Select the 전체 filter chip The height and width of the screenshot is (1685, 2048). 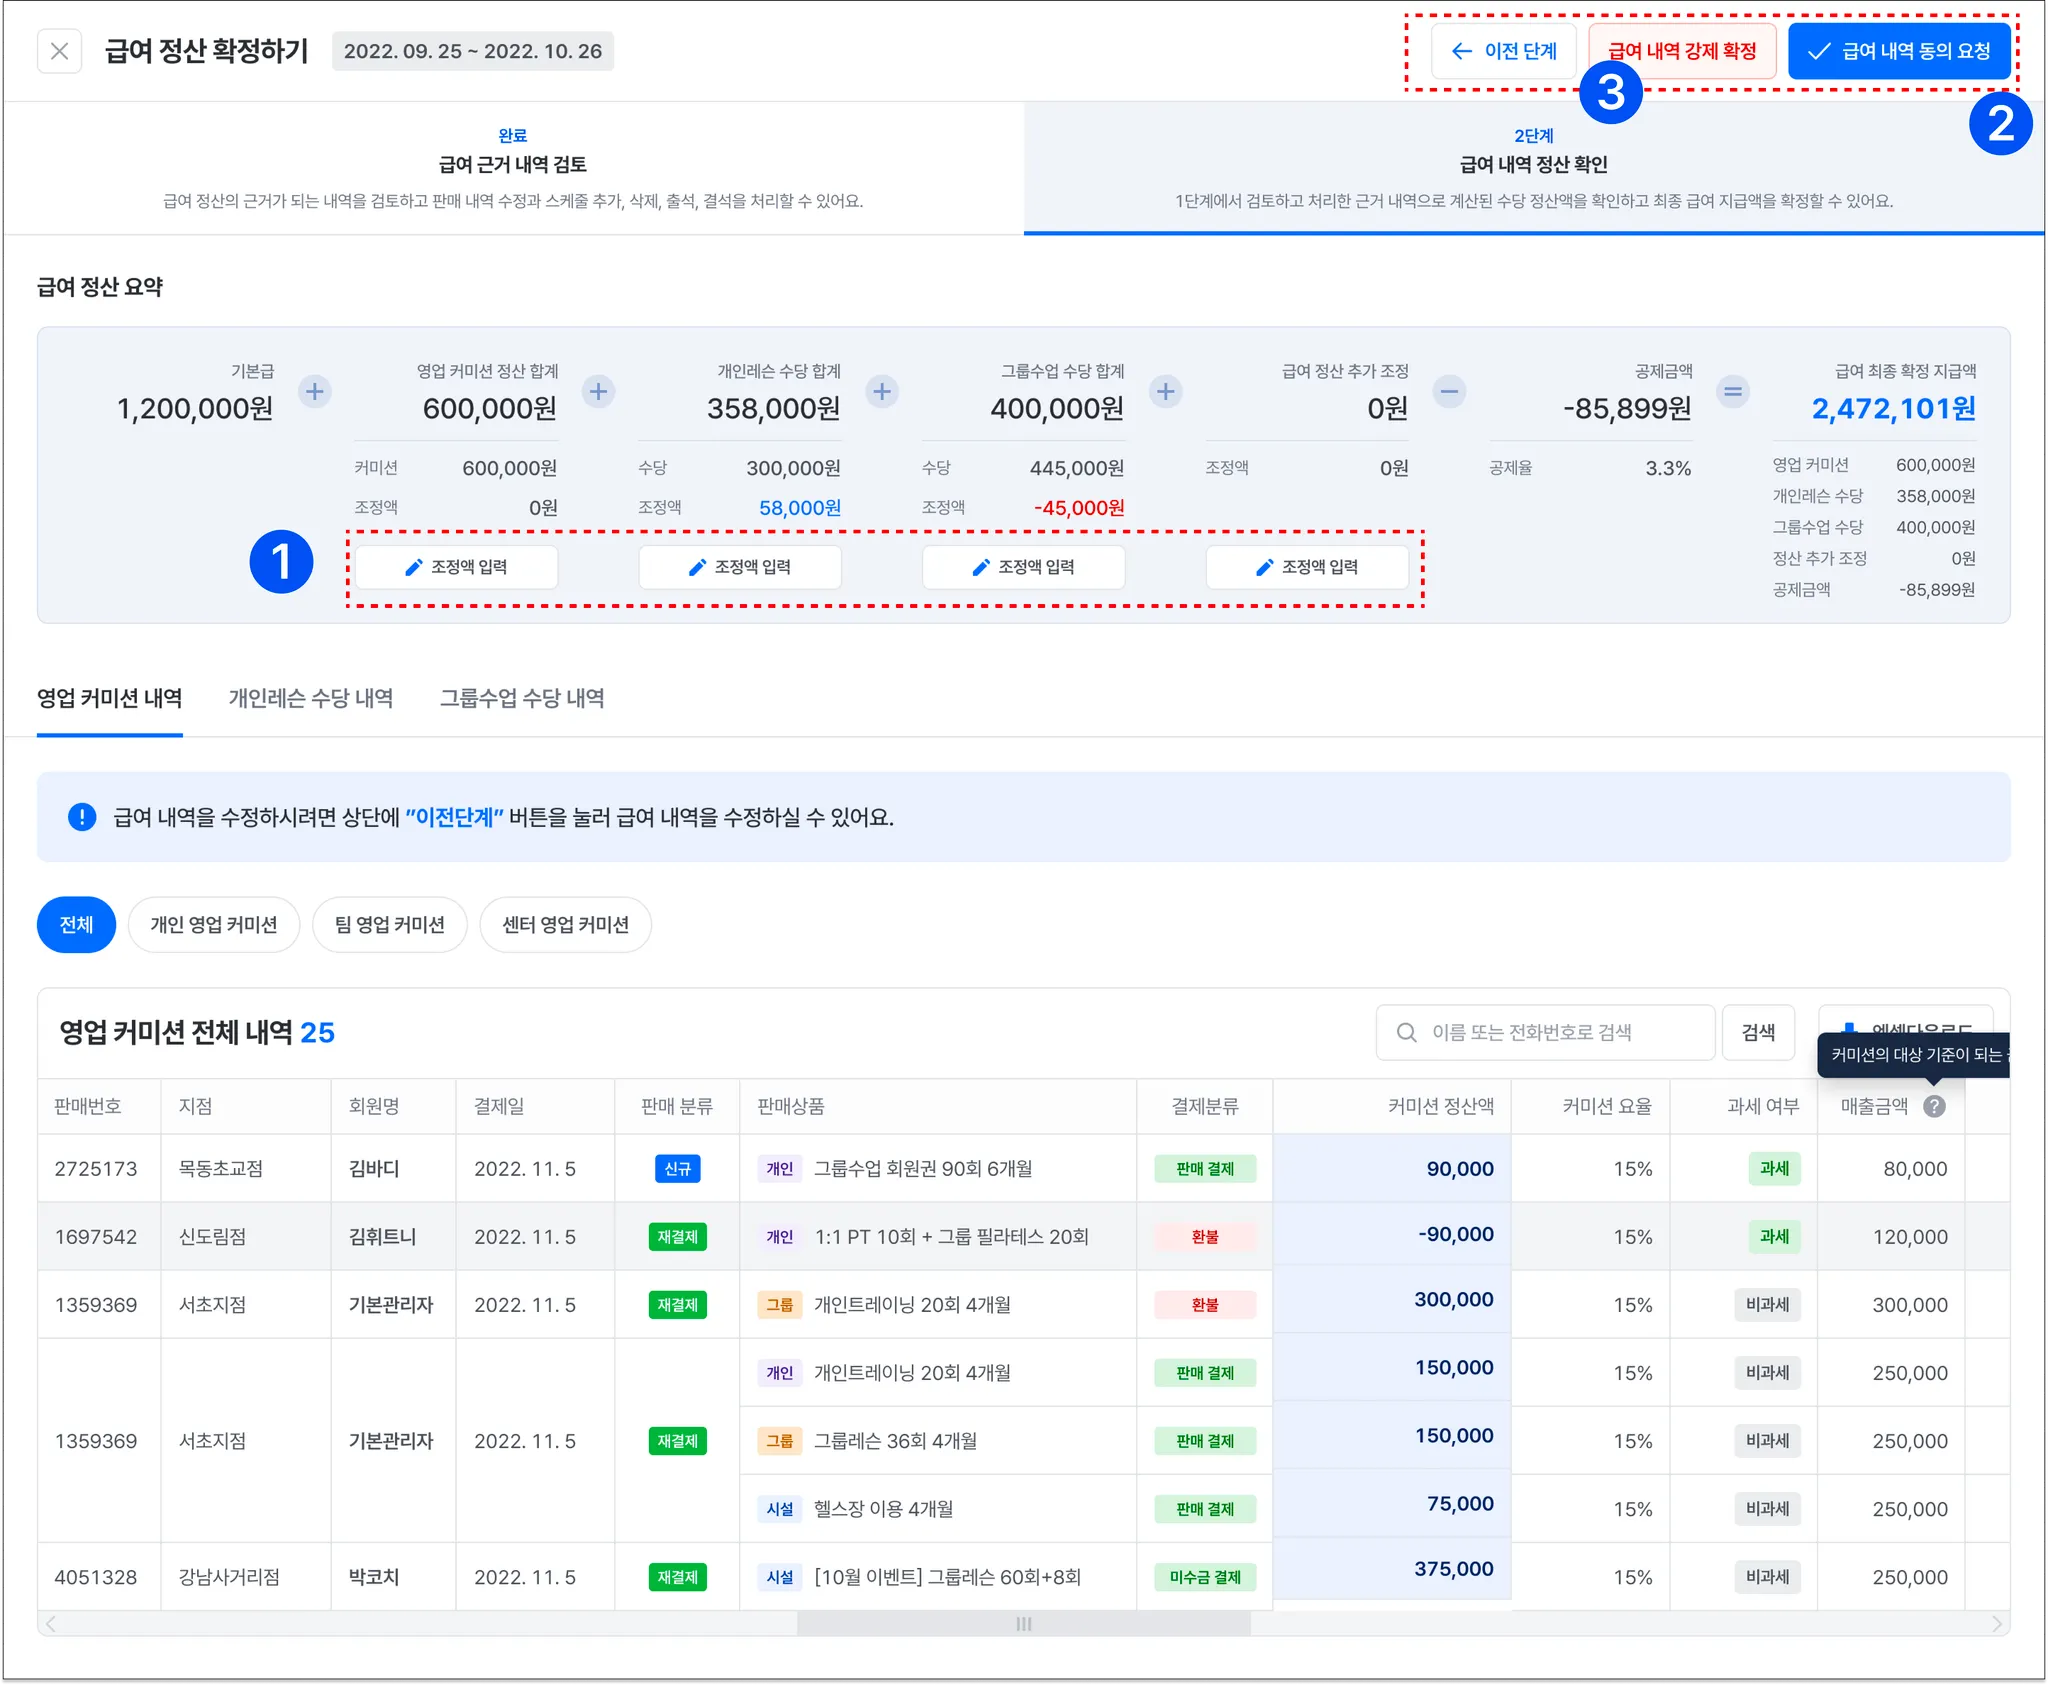click(76, 924)
